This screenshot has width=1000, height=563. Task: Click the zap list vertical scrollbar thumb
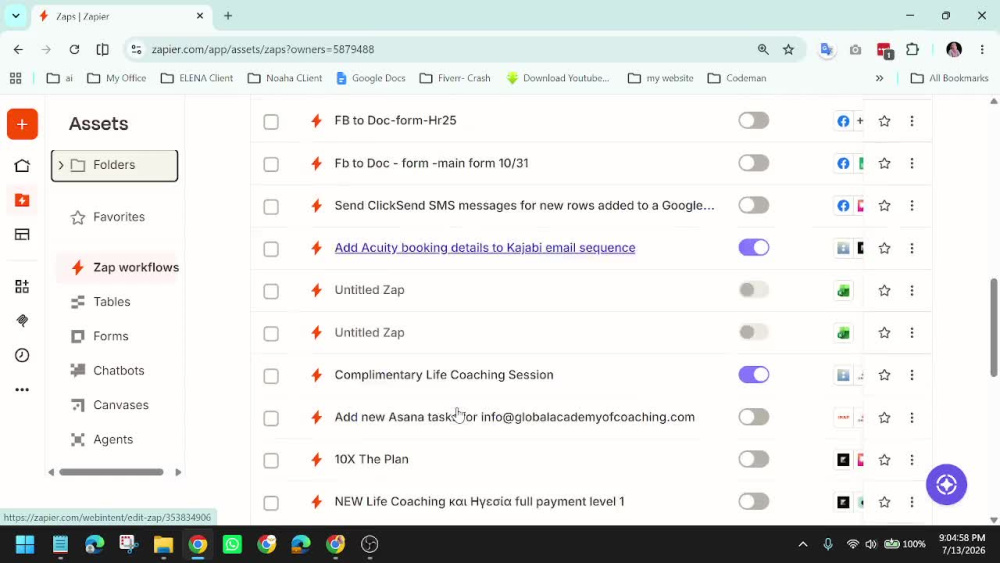(x=994, y=328)
